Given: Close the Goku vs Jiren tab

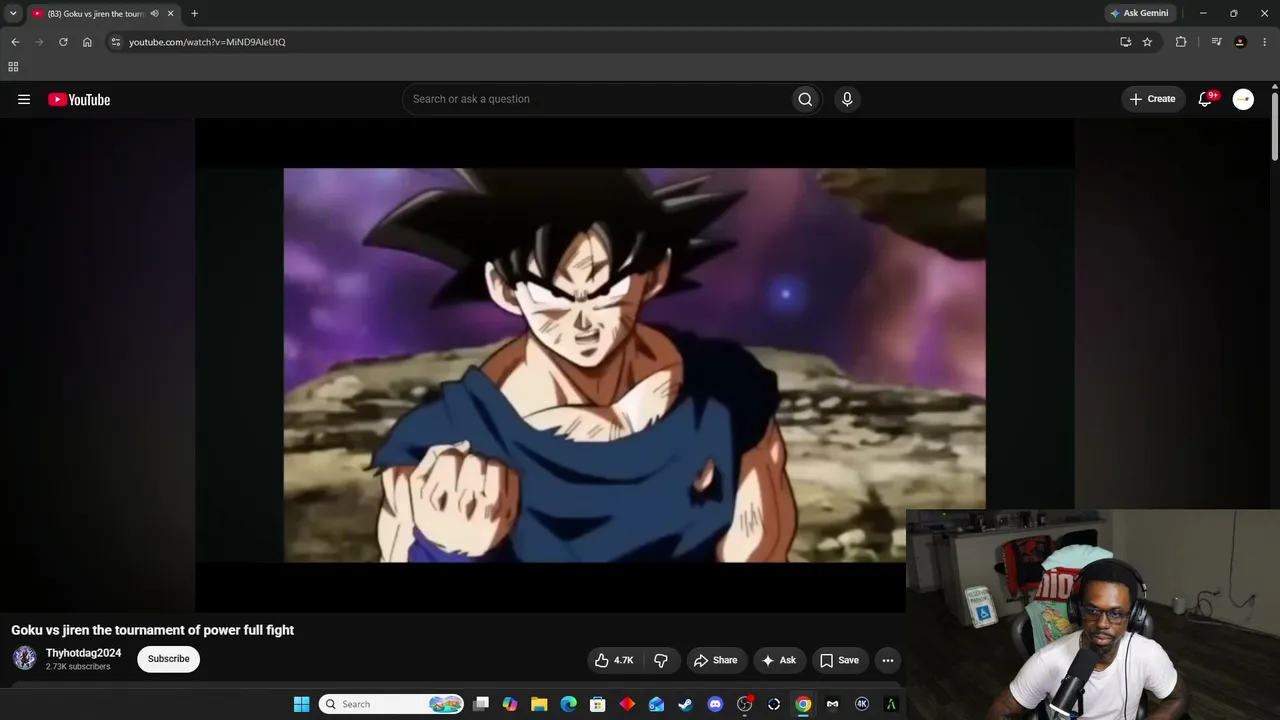Looking at the screenshot, I should 170,14.
